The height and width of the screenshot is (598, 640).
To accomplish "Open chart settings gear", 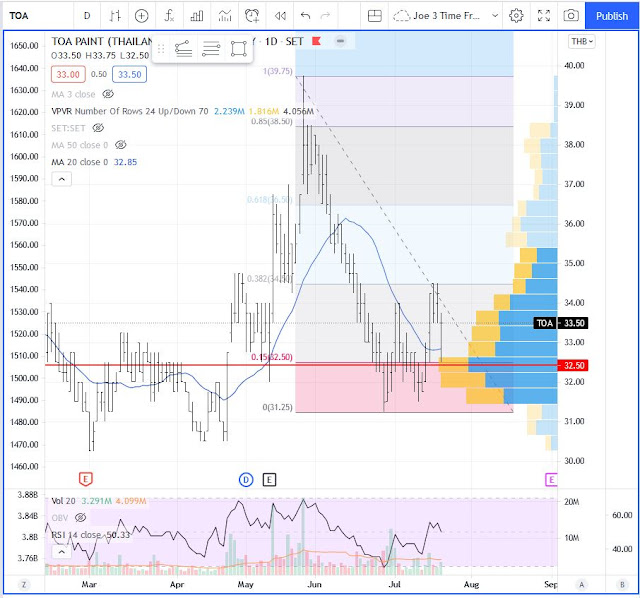I will click(x=516, y=16).
